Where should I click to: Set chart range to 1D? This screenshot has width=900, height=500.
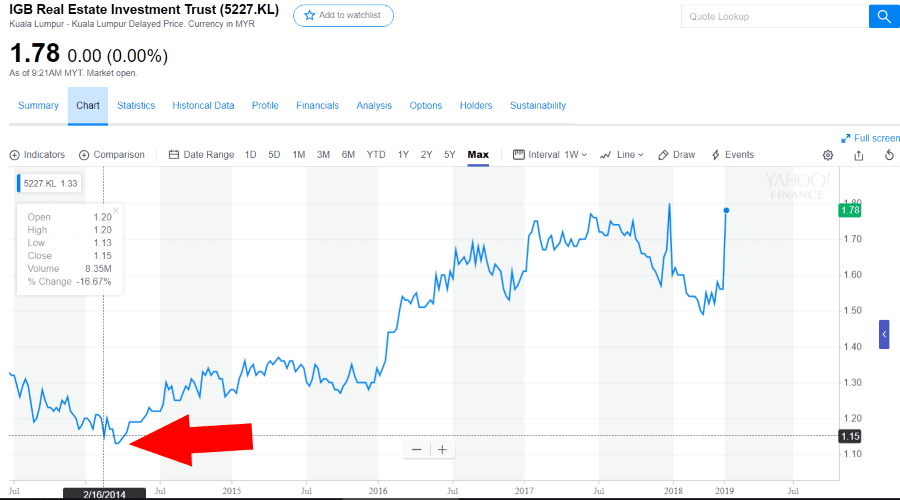click(x=250, y=155)
